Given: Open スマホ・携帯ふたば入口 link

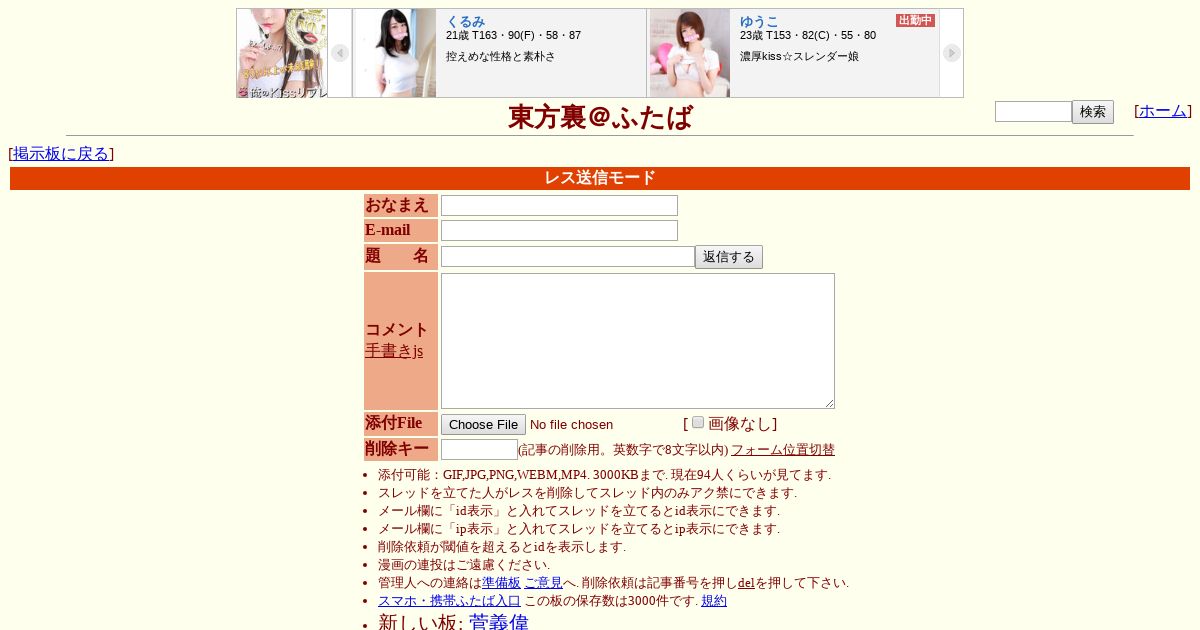Looking at the screenshot, I should point(449,601).
